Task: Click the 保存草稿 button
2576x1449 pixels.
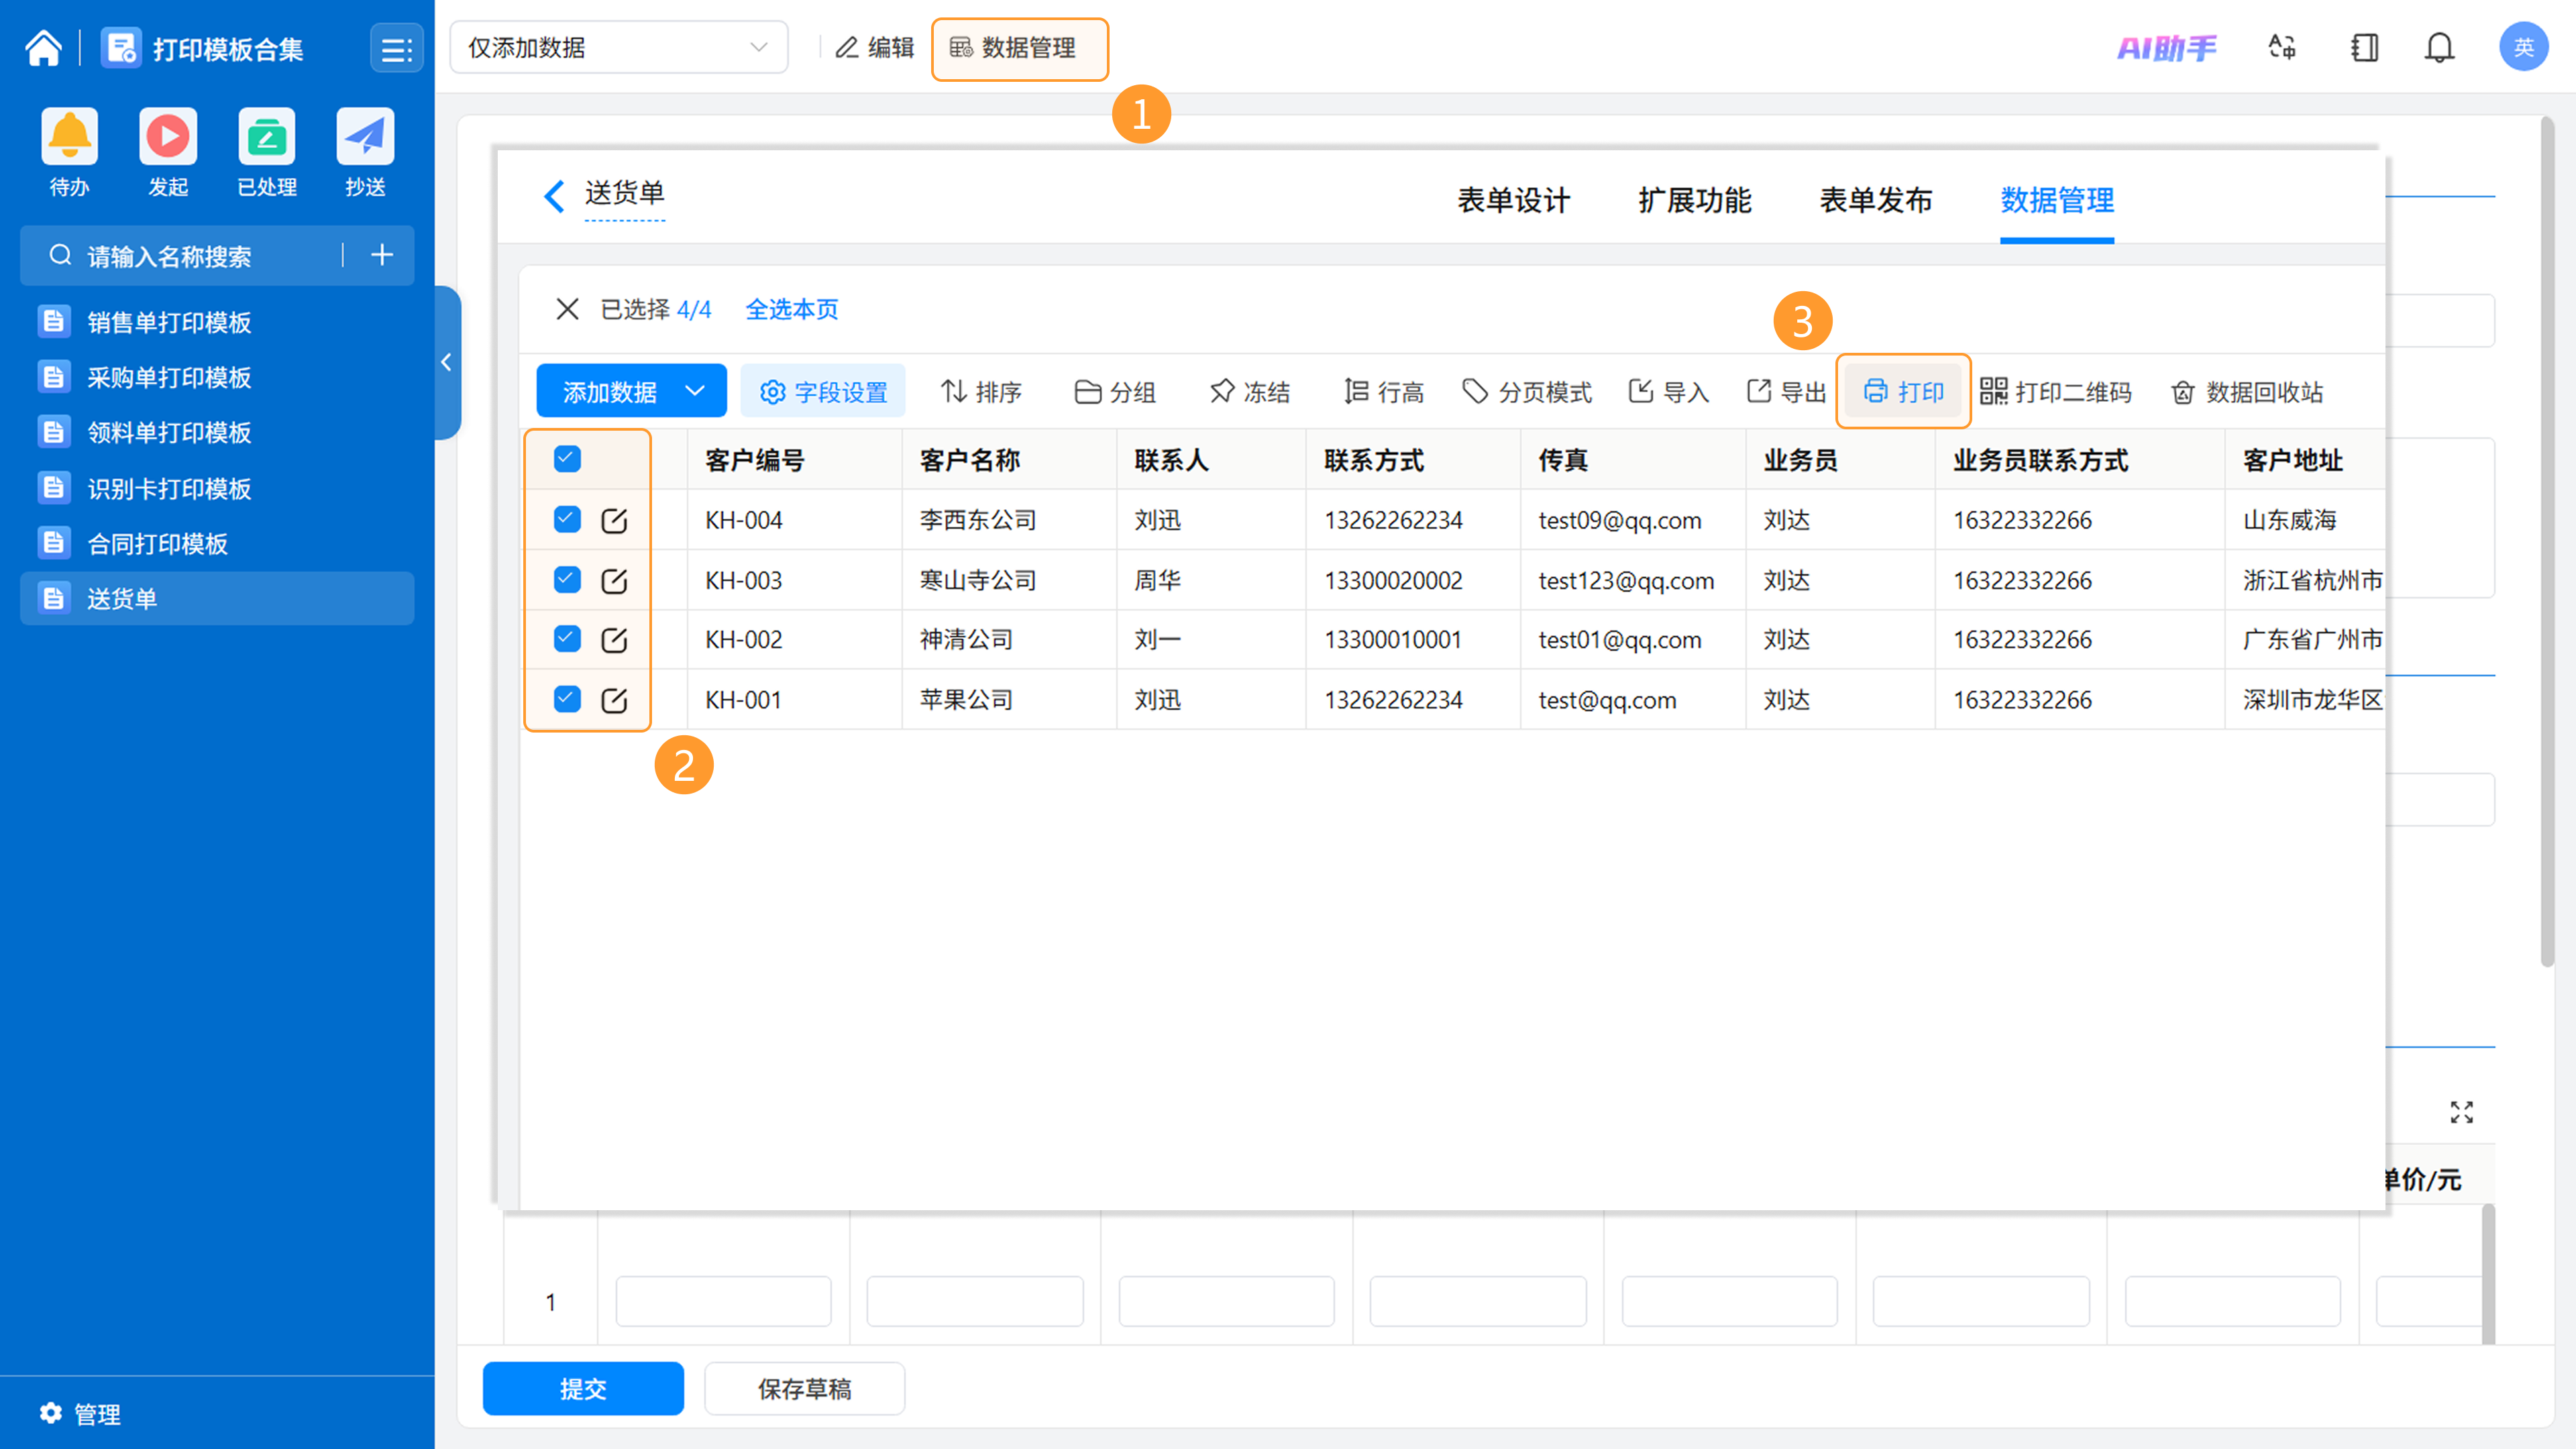Action: click(x=804, y=1388)
